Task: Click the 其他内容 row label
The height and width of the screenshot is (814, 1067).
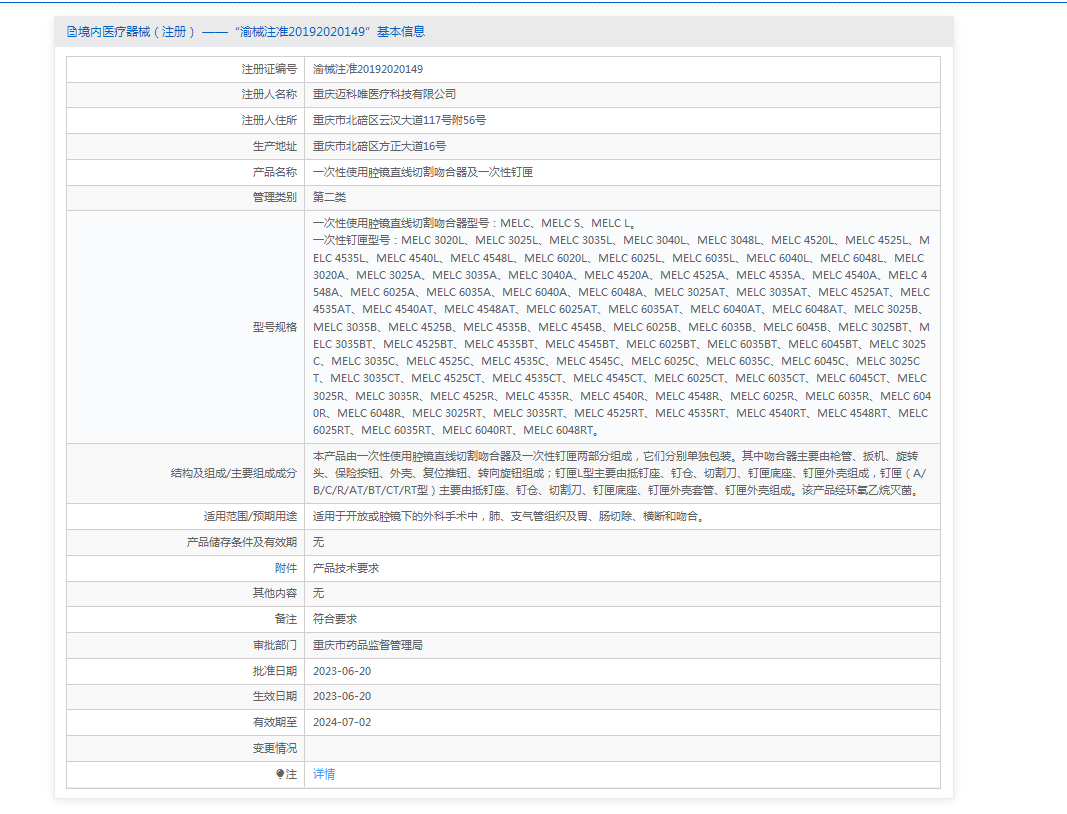Action: (x=275, y=593)
